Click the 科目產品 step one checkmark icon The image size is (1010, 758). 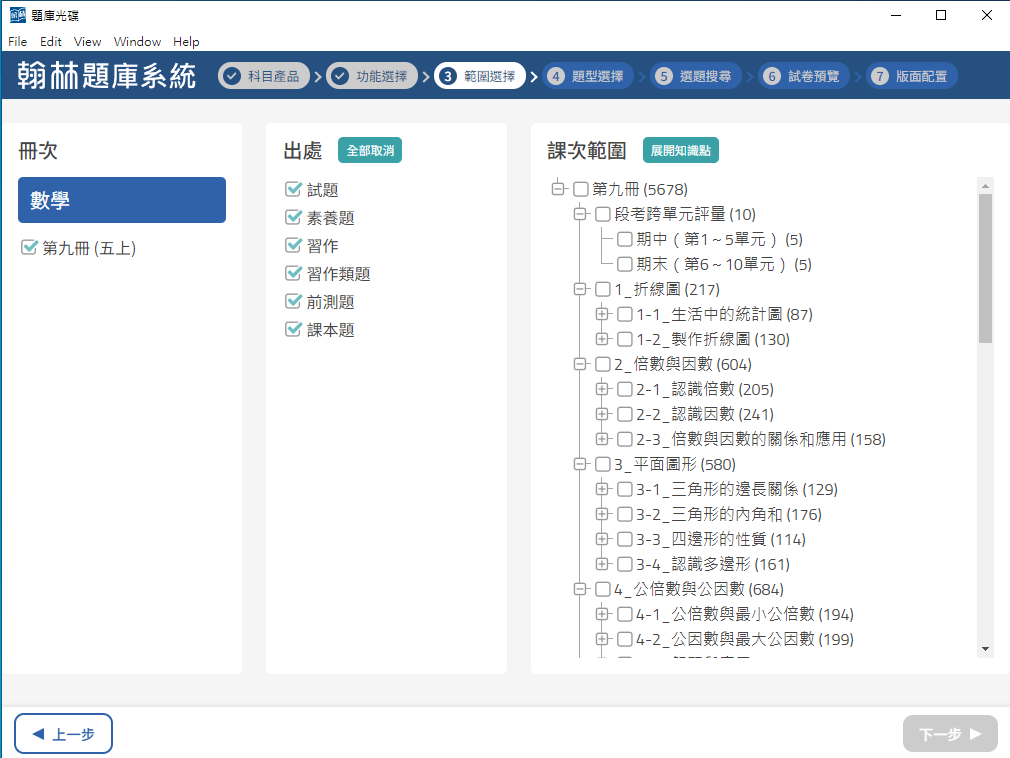click(232, 76)
